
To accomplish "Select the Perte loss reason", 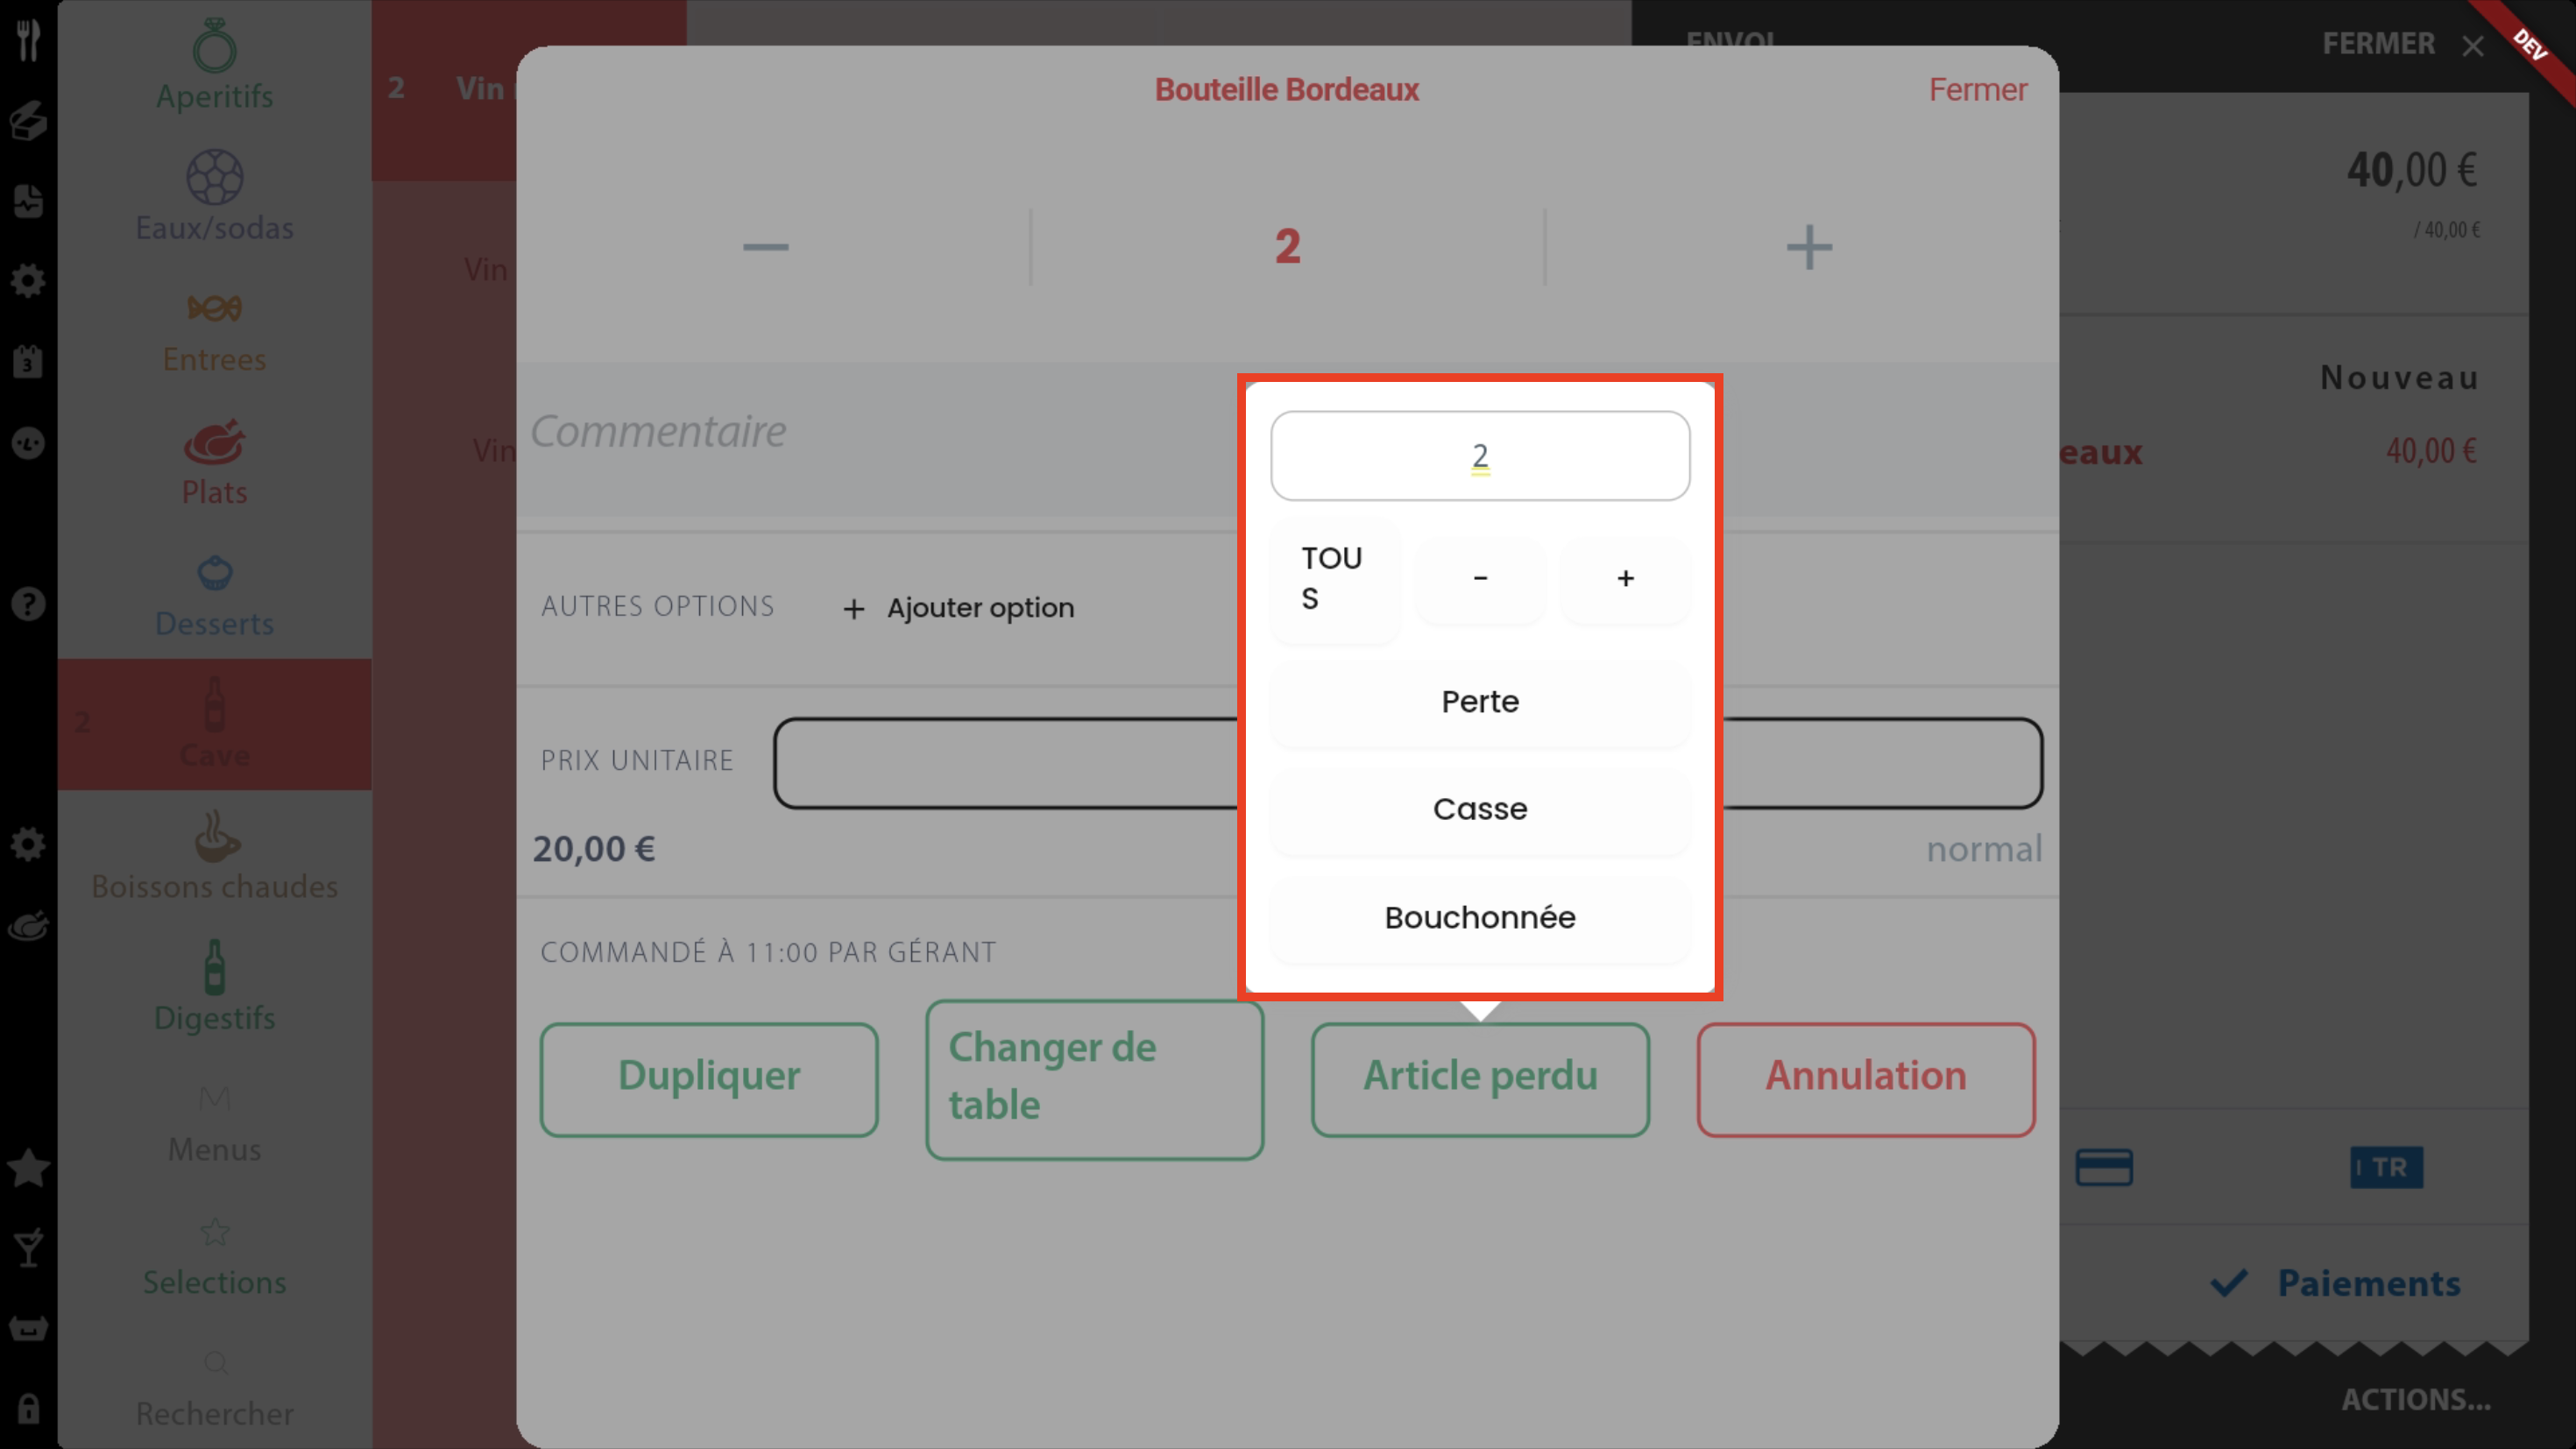I will click(1480, 701).
